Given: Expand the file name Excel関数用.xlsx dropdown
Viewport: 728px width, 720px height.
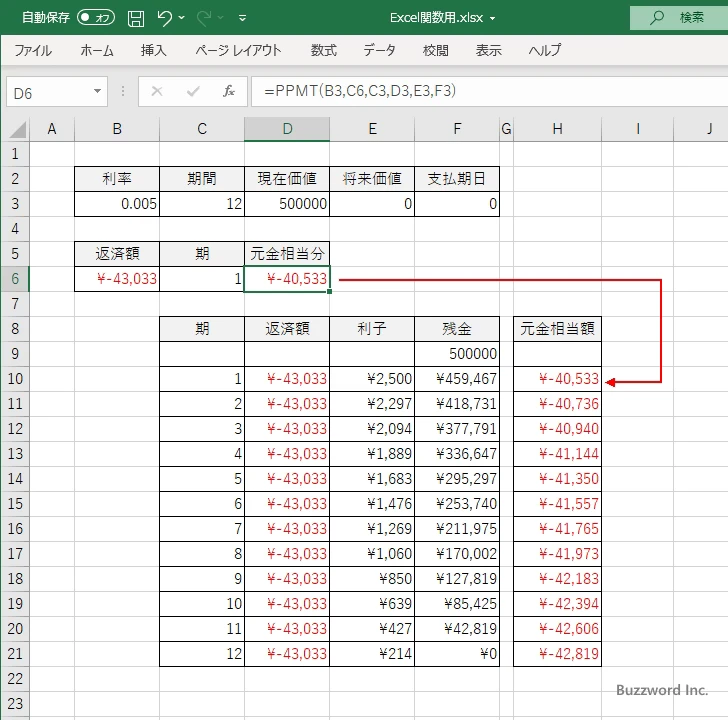Looking at the screenshot, I should 493,19.
